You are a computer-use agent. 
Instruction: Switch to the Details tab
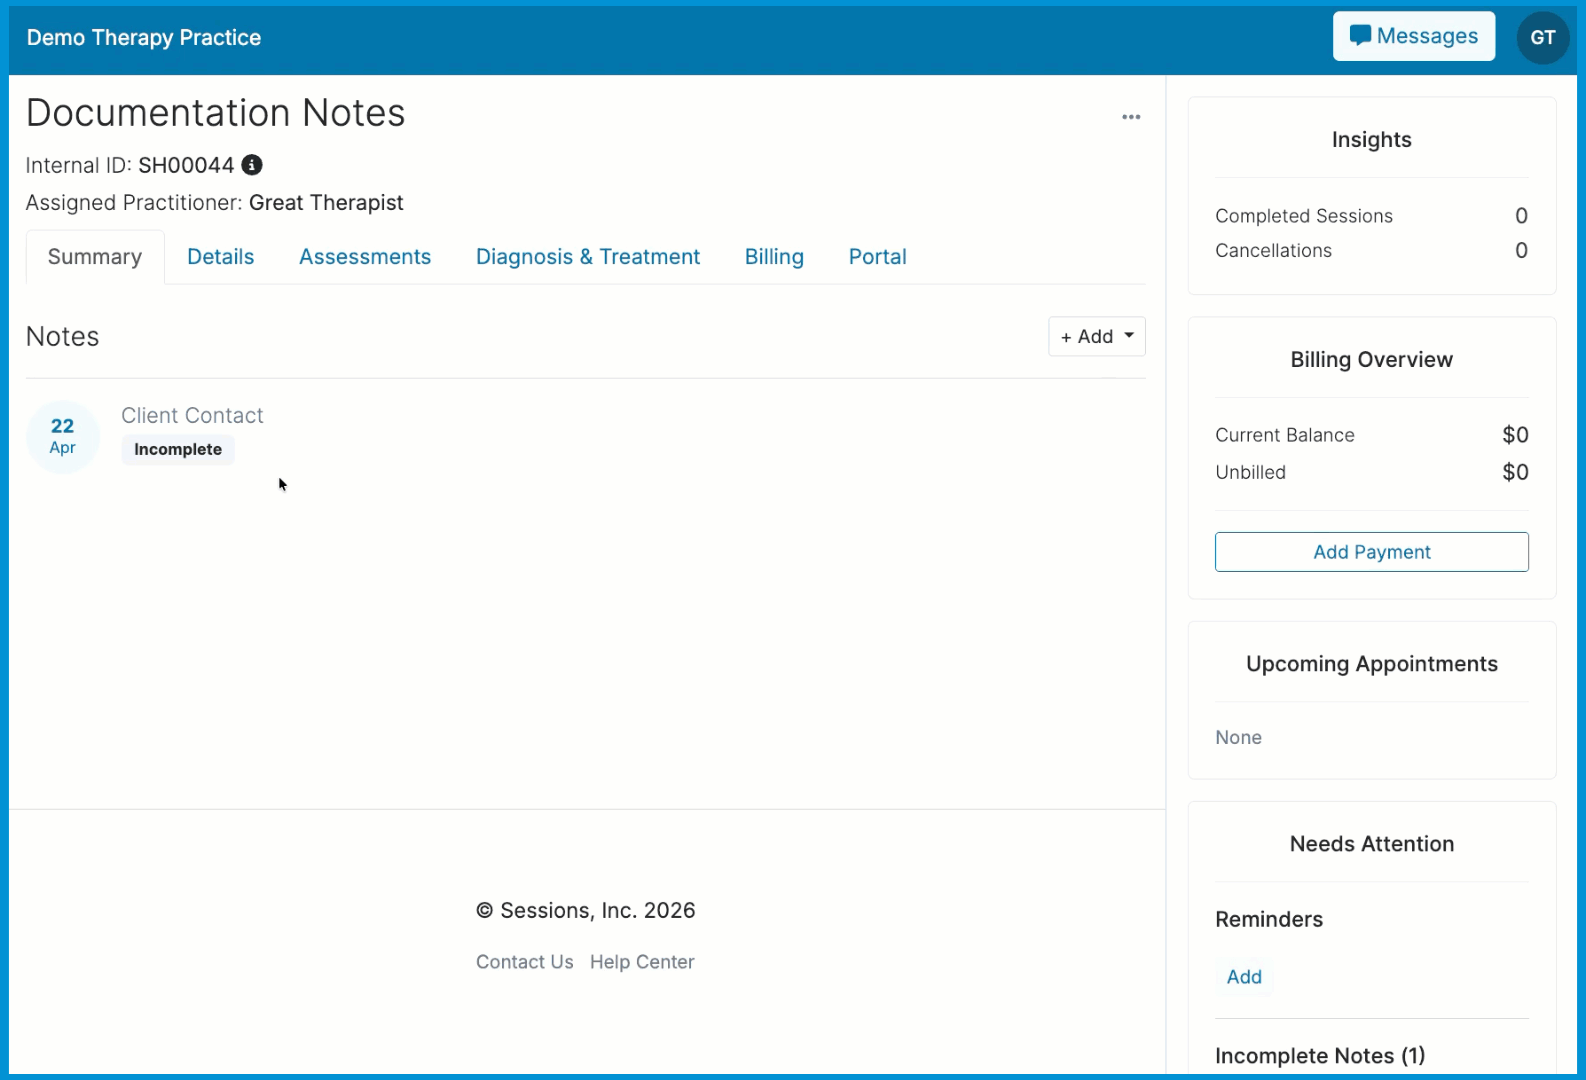pos(221,257)
